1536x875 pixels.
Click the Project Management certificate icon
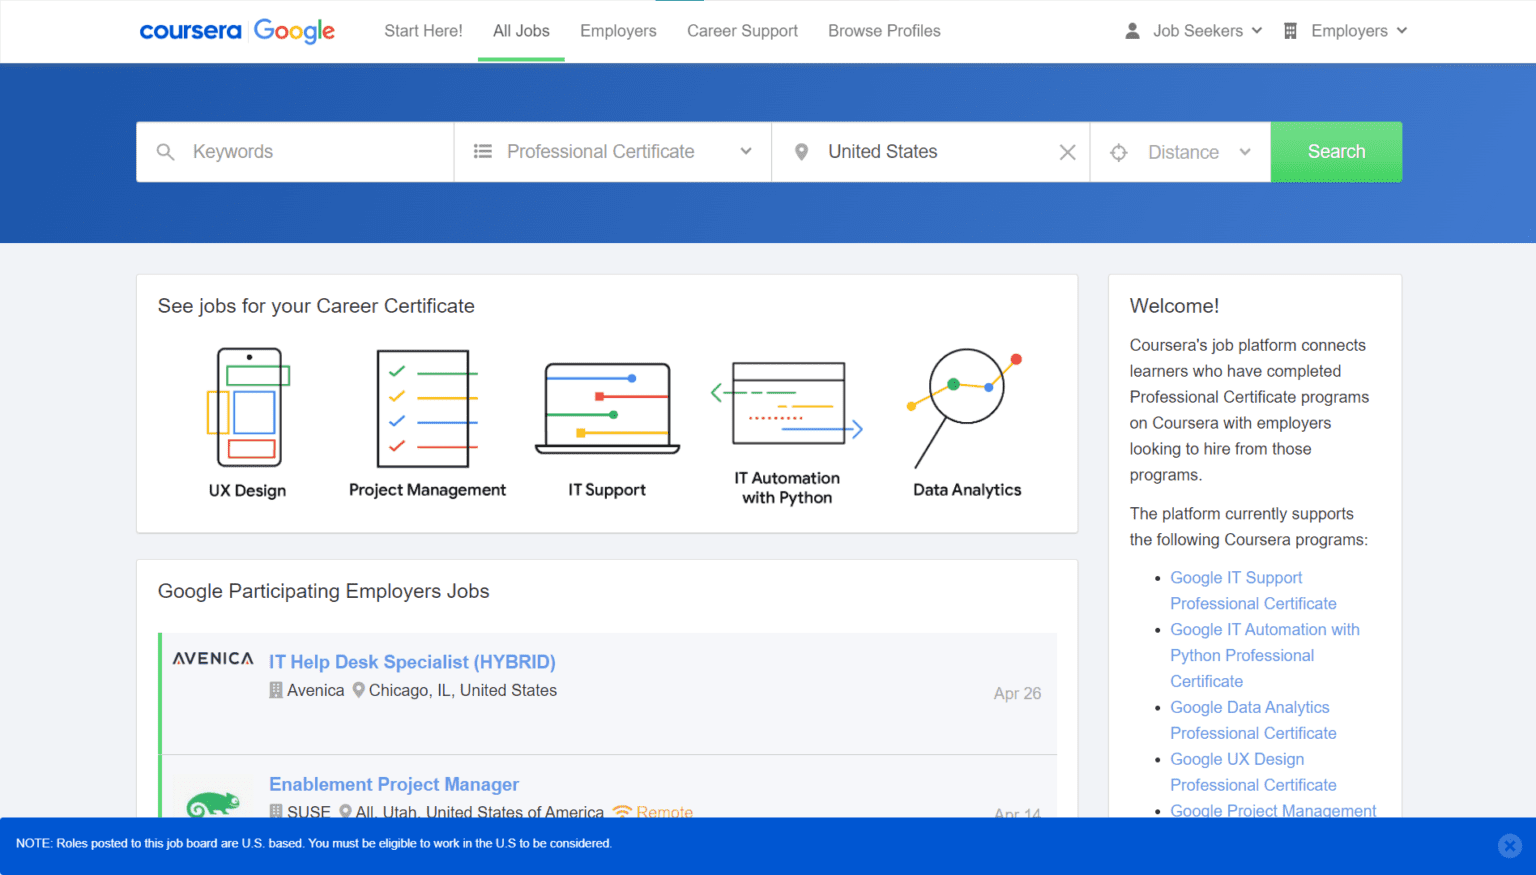click(x=426, y=408)
